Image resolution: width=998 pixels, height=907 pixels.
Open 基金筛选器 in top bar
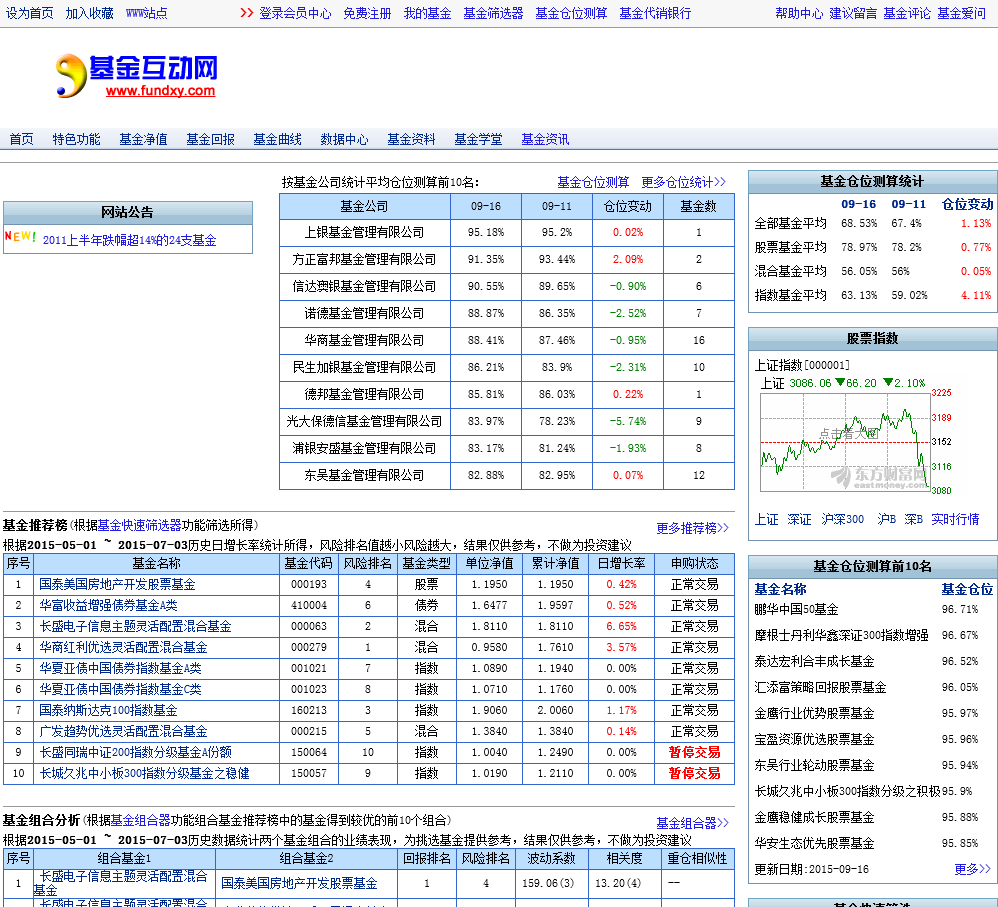[x=493, y=13]
